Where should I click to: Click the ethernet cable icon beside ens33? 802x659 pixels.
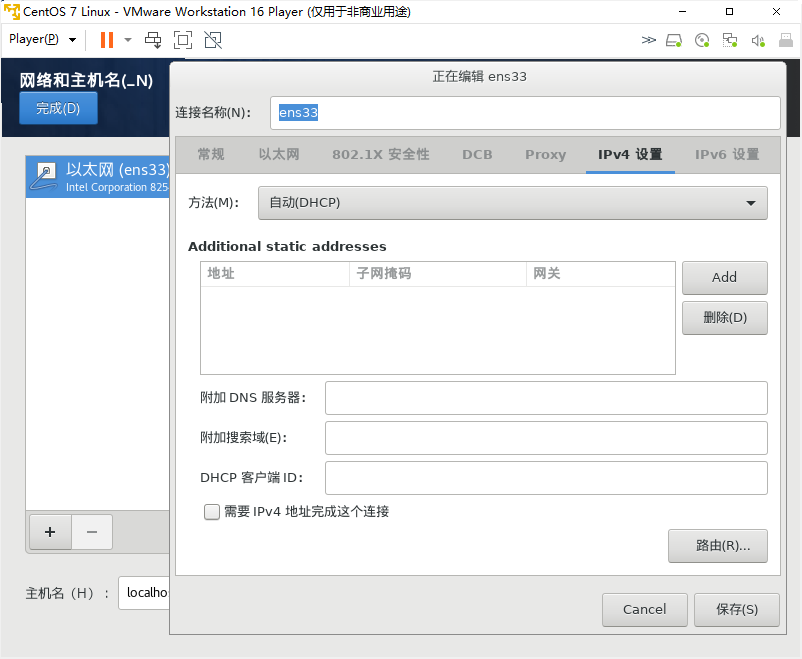pos(44,176)
